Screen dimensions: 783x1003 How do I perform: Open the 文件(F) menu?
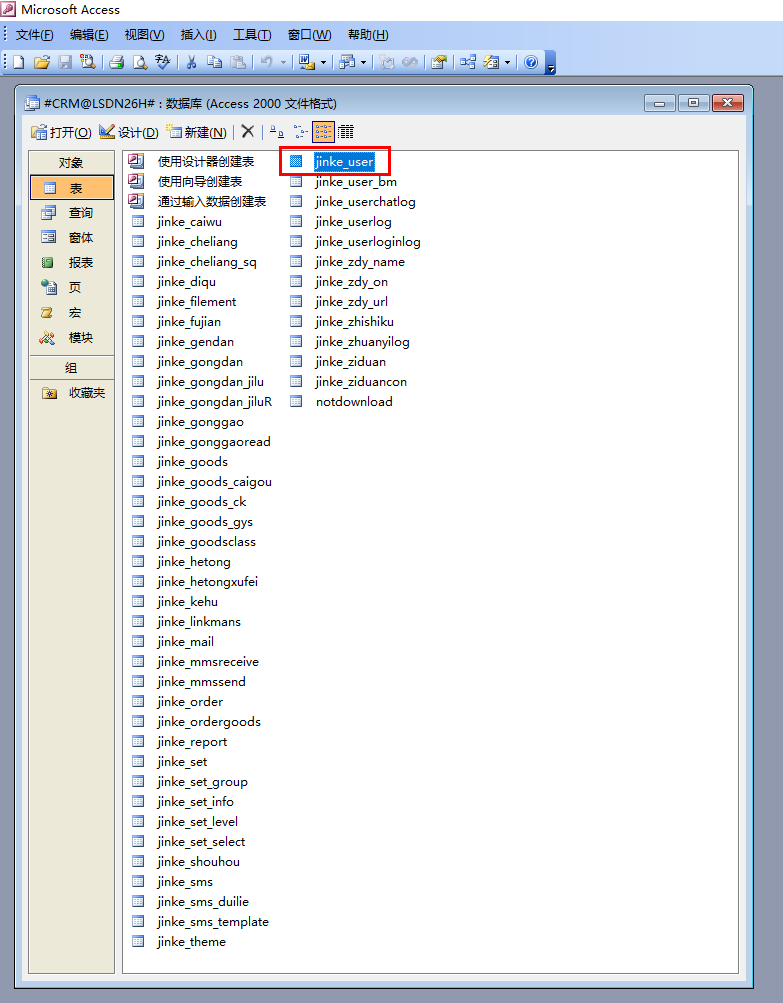coord(35,35)
